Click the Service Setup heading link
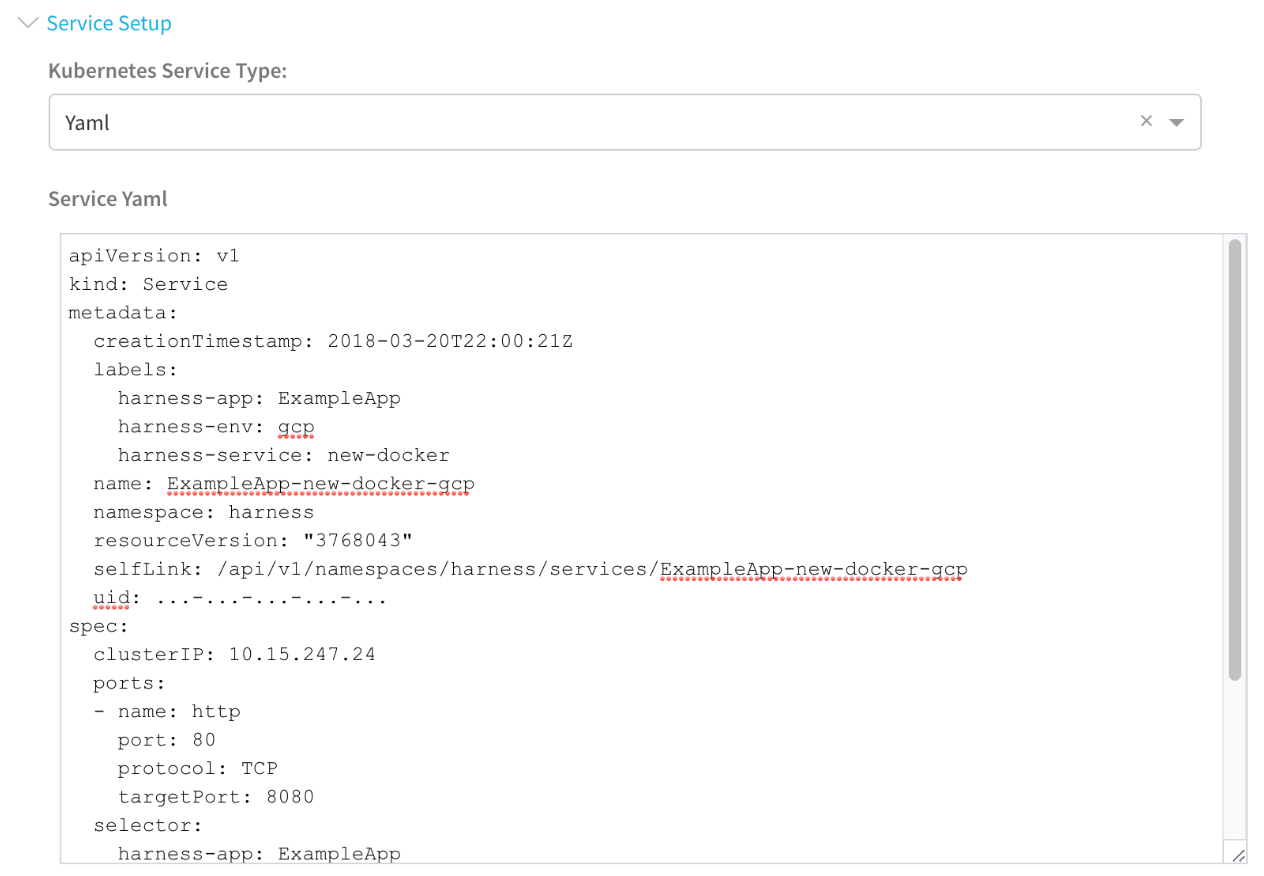The width and height of the screenshot is (1264, 876). click(109, 23)
